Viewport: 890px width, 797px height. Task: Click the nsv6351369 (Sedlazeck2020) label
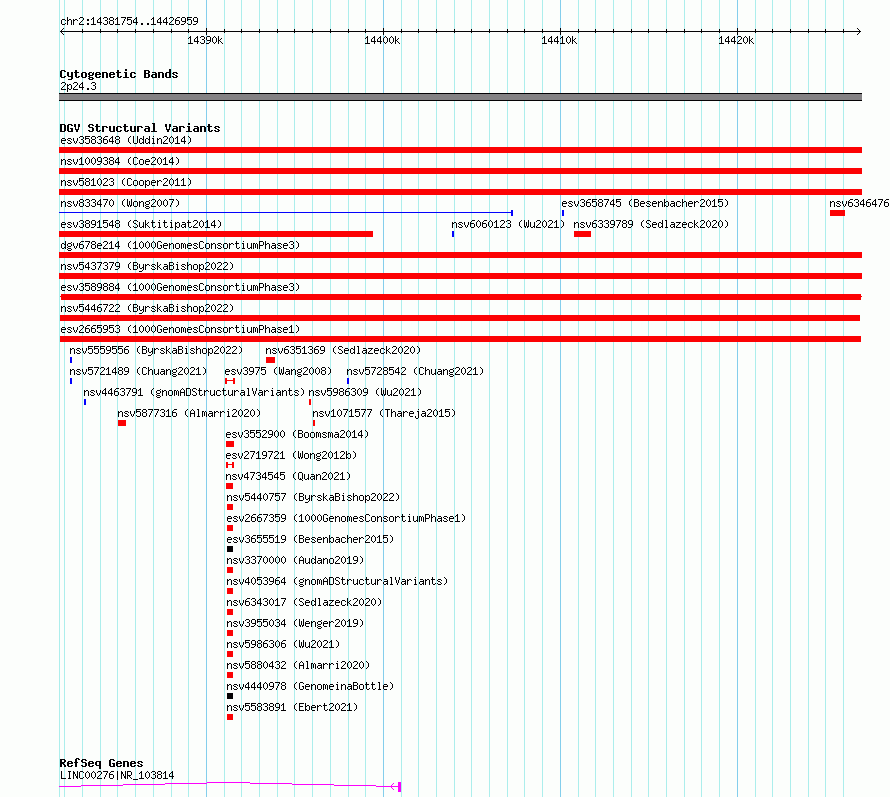click(343, 350)
